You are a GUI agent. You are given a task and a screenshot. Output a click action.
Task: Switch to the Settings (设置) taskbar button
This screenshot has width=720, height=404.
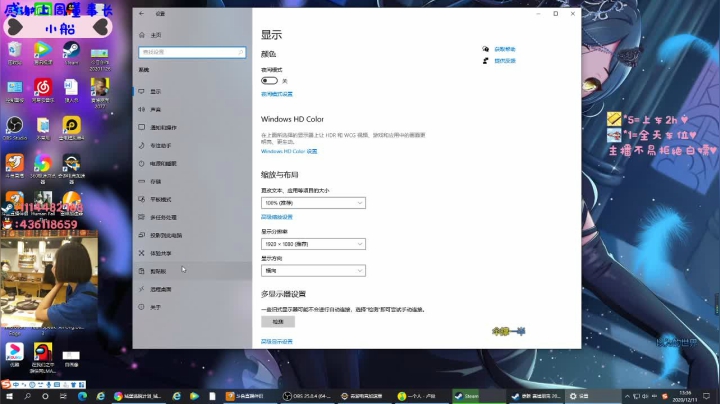click(591, 396)
